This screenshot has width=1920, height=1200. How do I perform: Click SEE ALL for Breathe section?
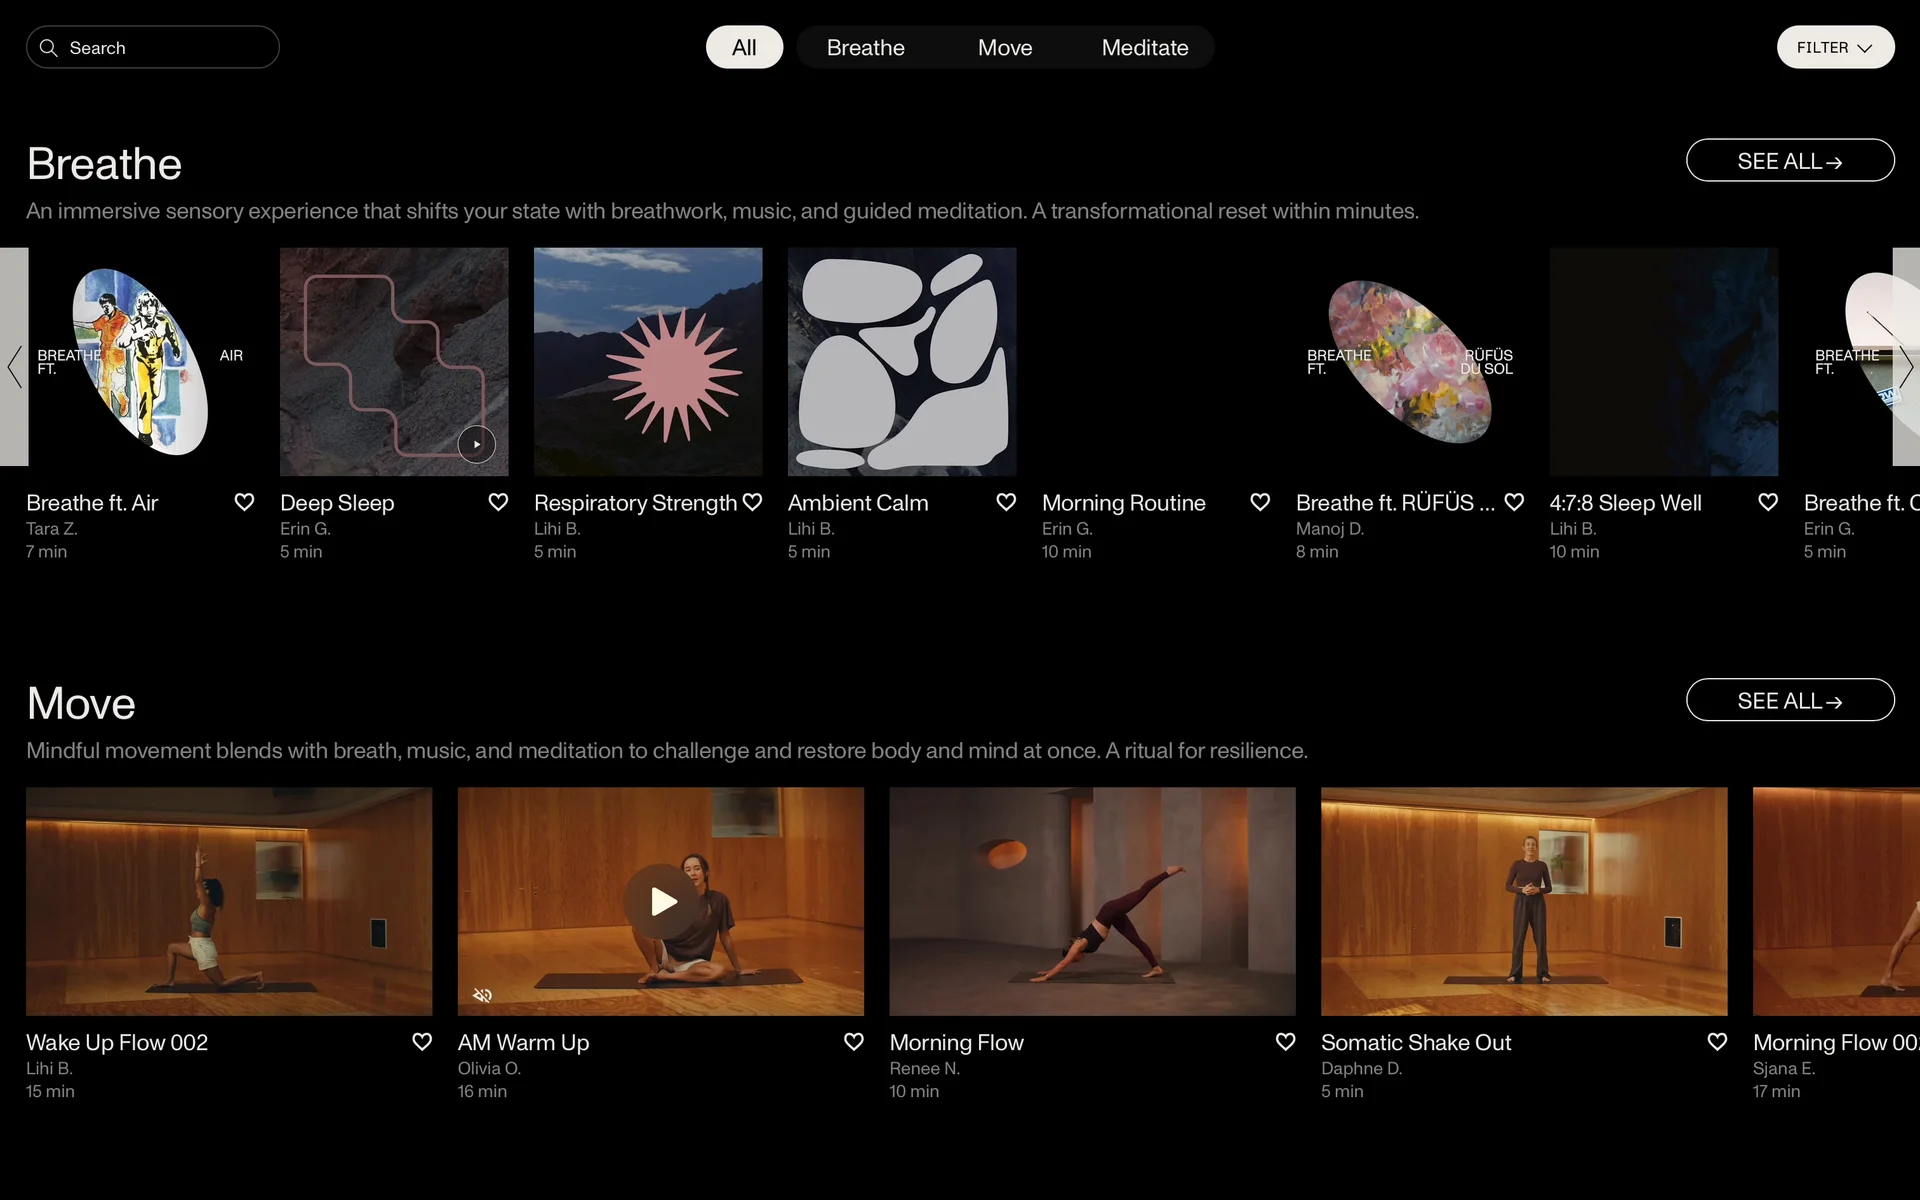click(x=1789, y=161)
